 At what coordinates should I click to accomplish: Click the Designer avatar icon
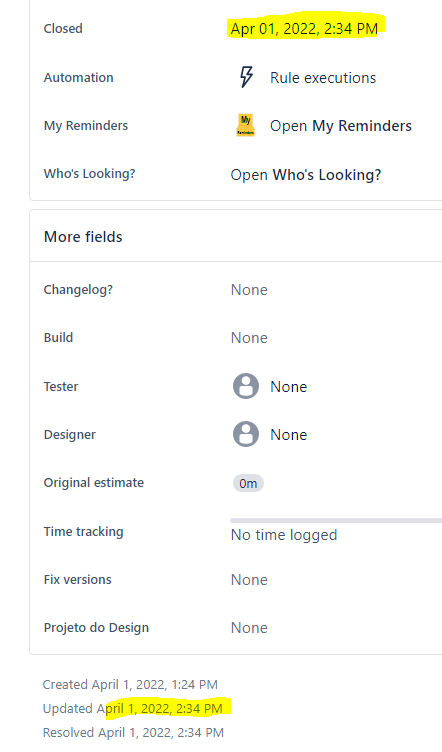246,434
